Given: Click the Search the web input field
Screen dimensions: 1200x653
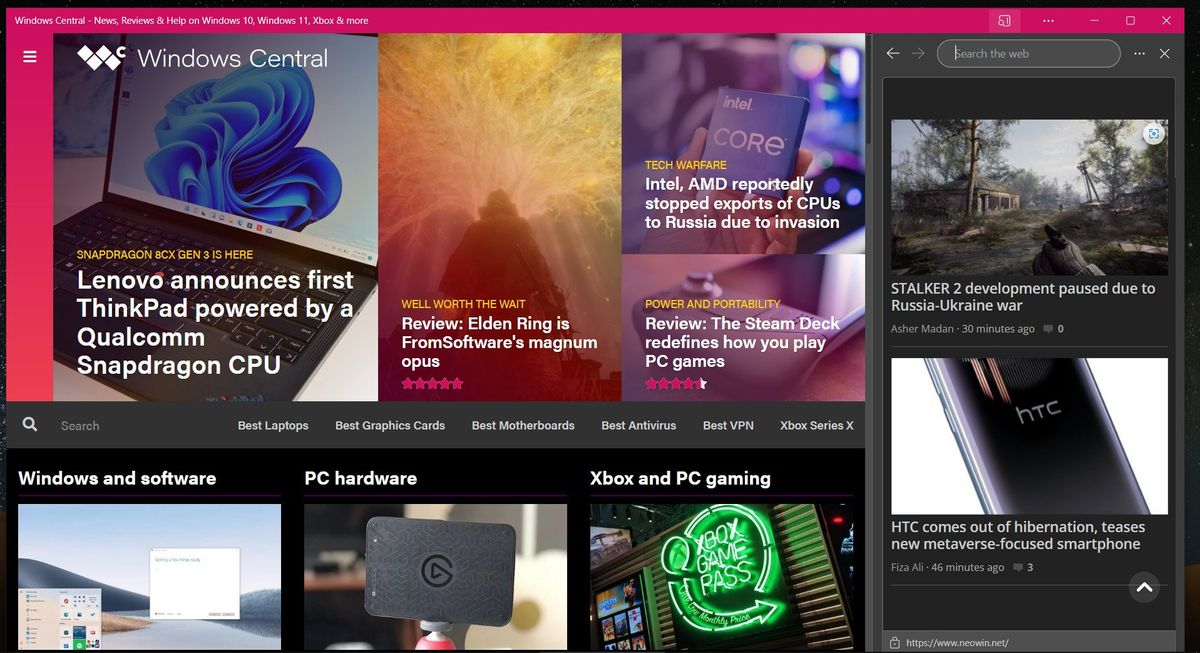Looking at the screenshot, I should 1027,53.
